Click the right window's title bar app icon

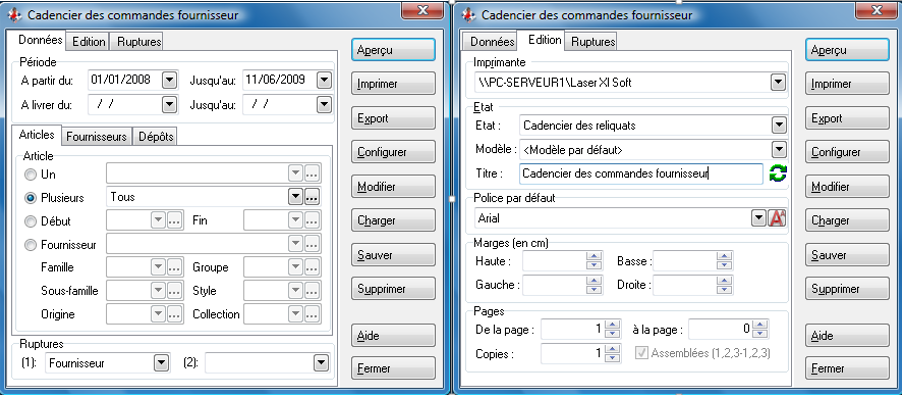tap(469, 15)
